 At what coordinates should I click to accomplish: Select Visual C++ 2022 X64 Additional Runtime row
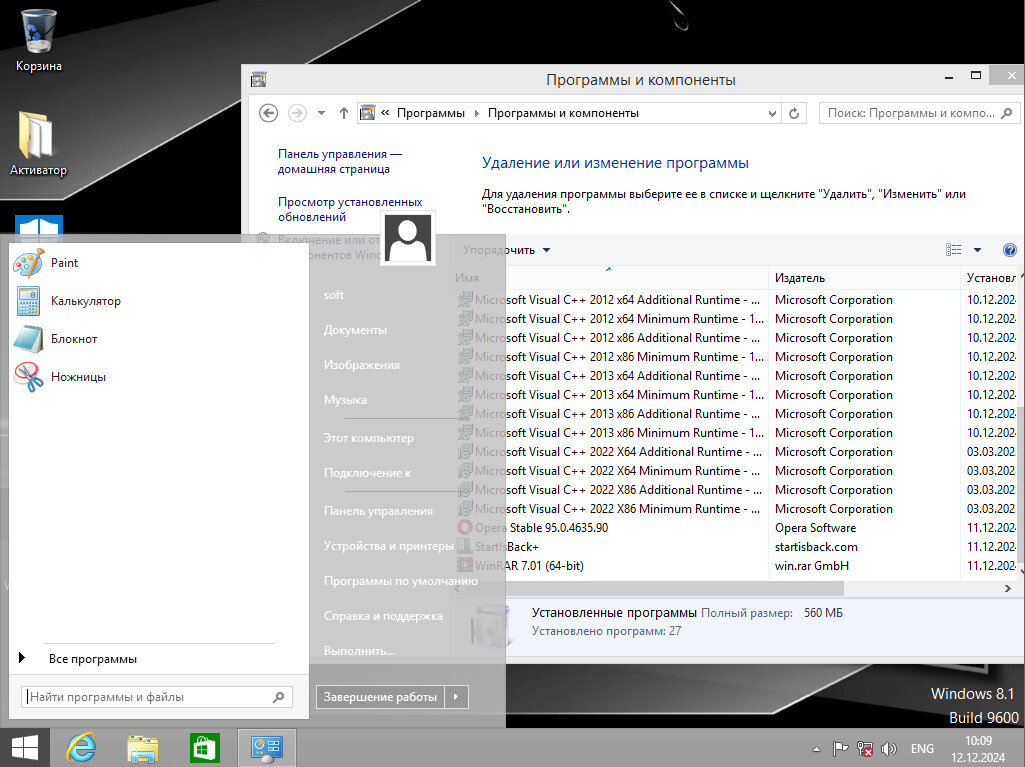click(x=736, y=452)
